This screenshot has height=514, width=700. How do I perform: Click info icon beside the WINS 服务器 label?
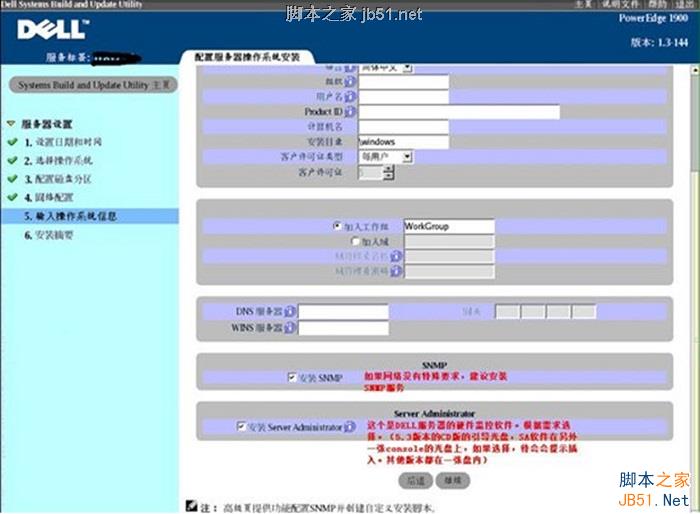tap(290, 328)
